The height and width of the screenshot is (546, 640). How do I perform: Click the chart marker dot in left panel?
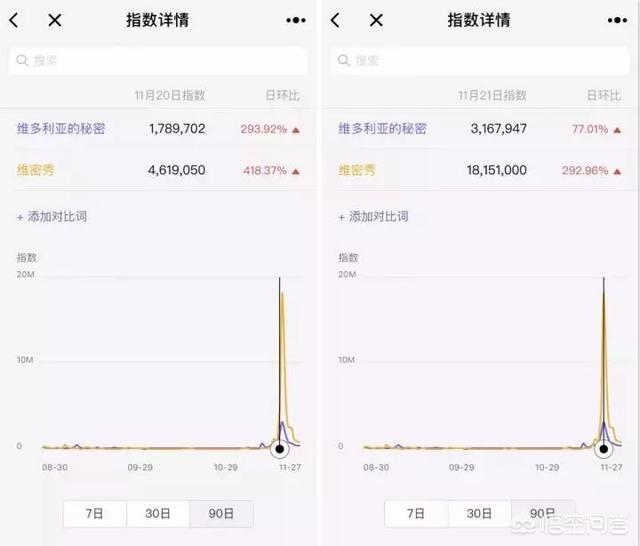point(280,449)
